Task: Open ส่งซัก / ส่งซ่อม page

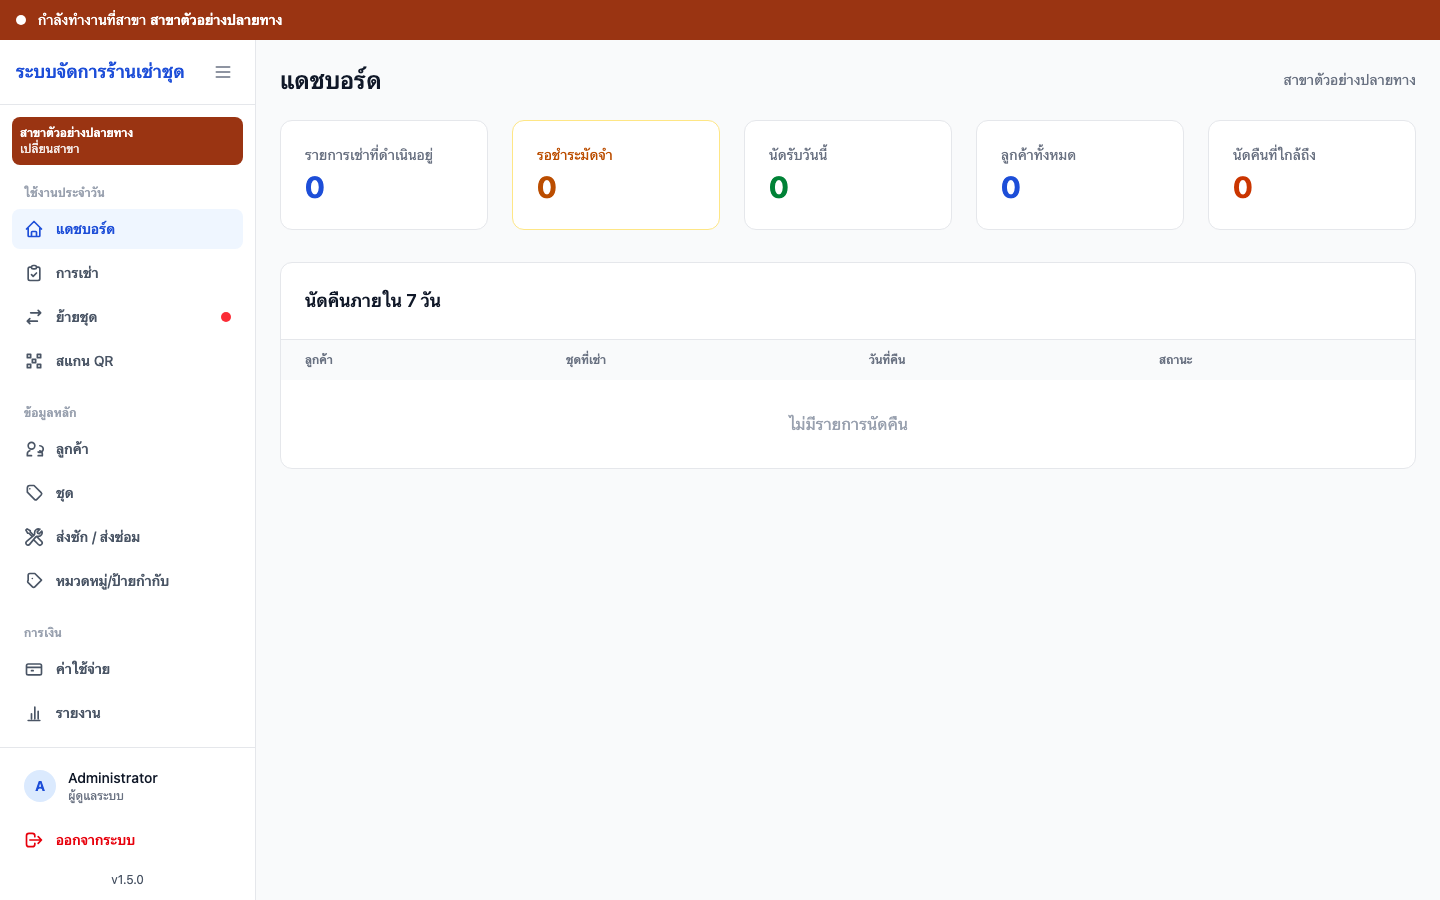Action: (127, 537)
